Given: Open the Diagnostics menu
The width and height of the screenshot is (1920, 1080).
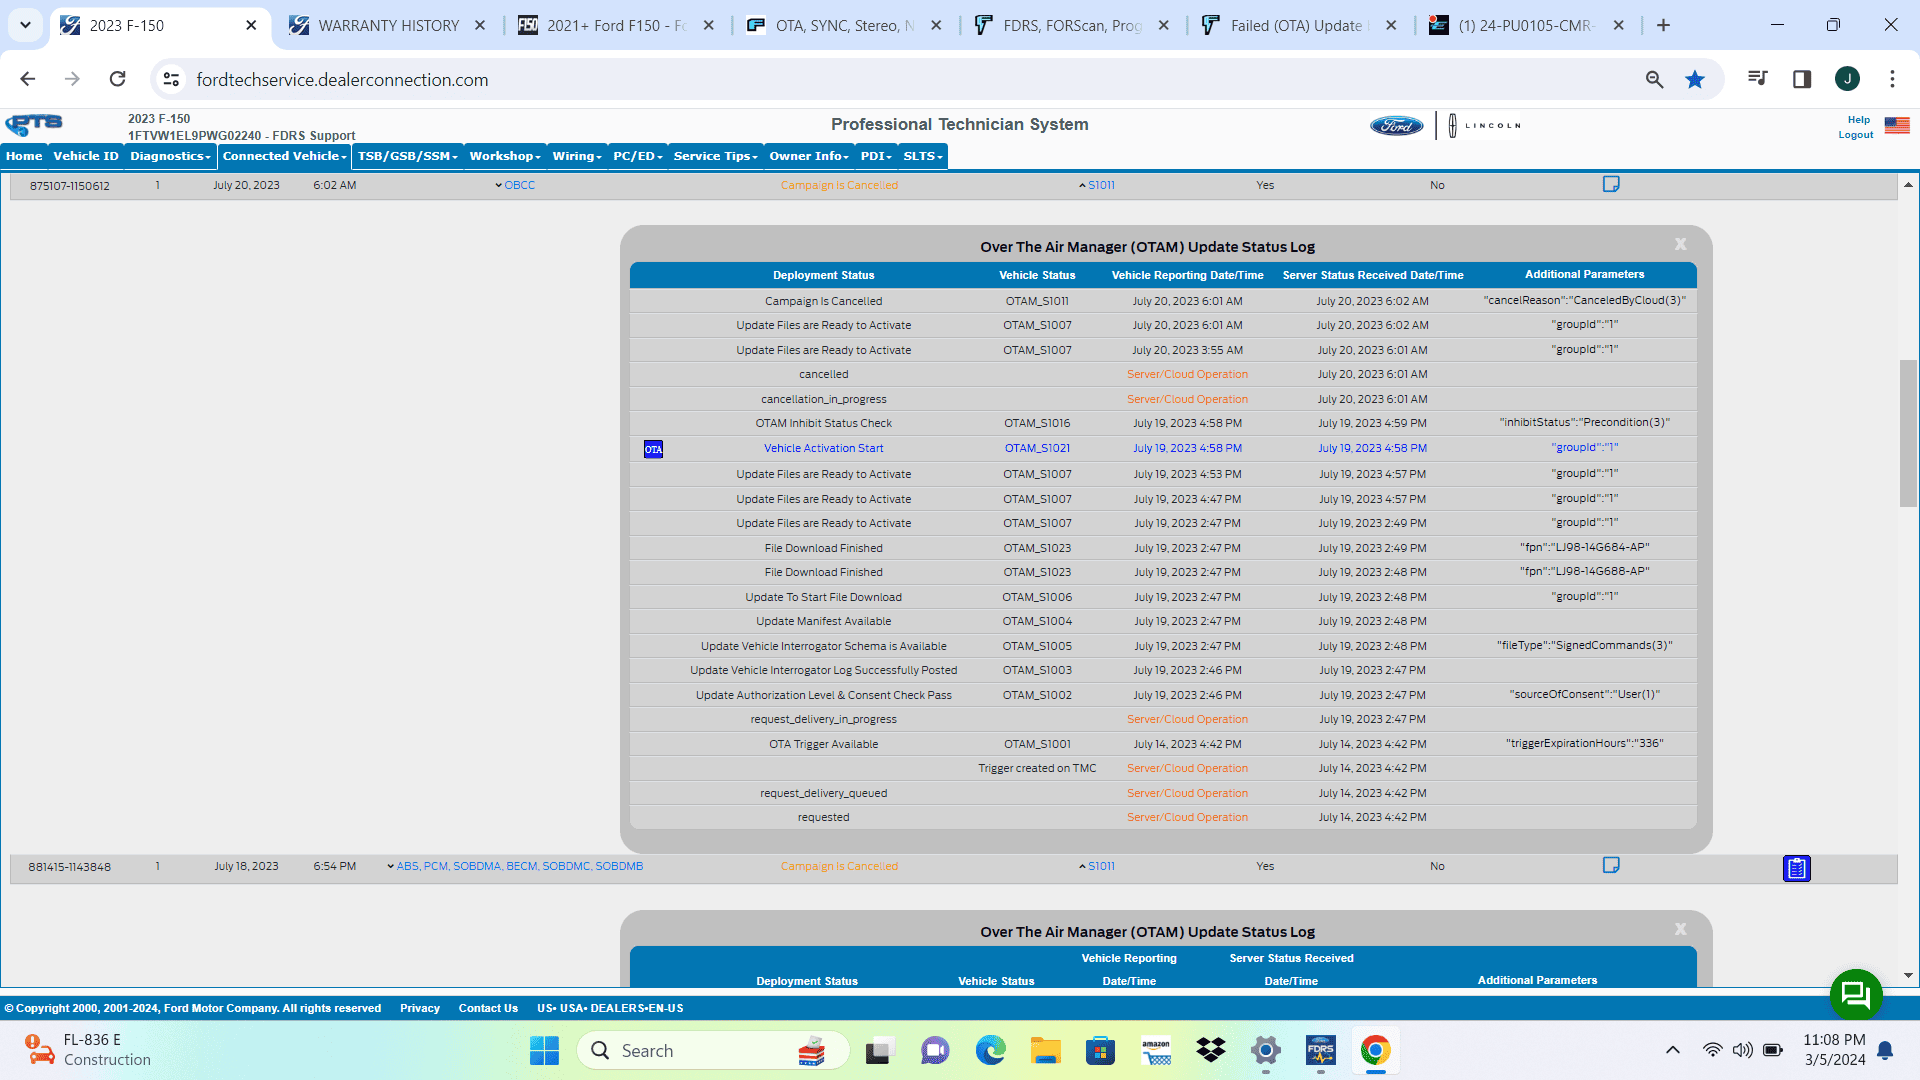Looking at the screenshot, I should [170, 156].
